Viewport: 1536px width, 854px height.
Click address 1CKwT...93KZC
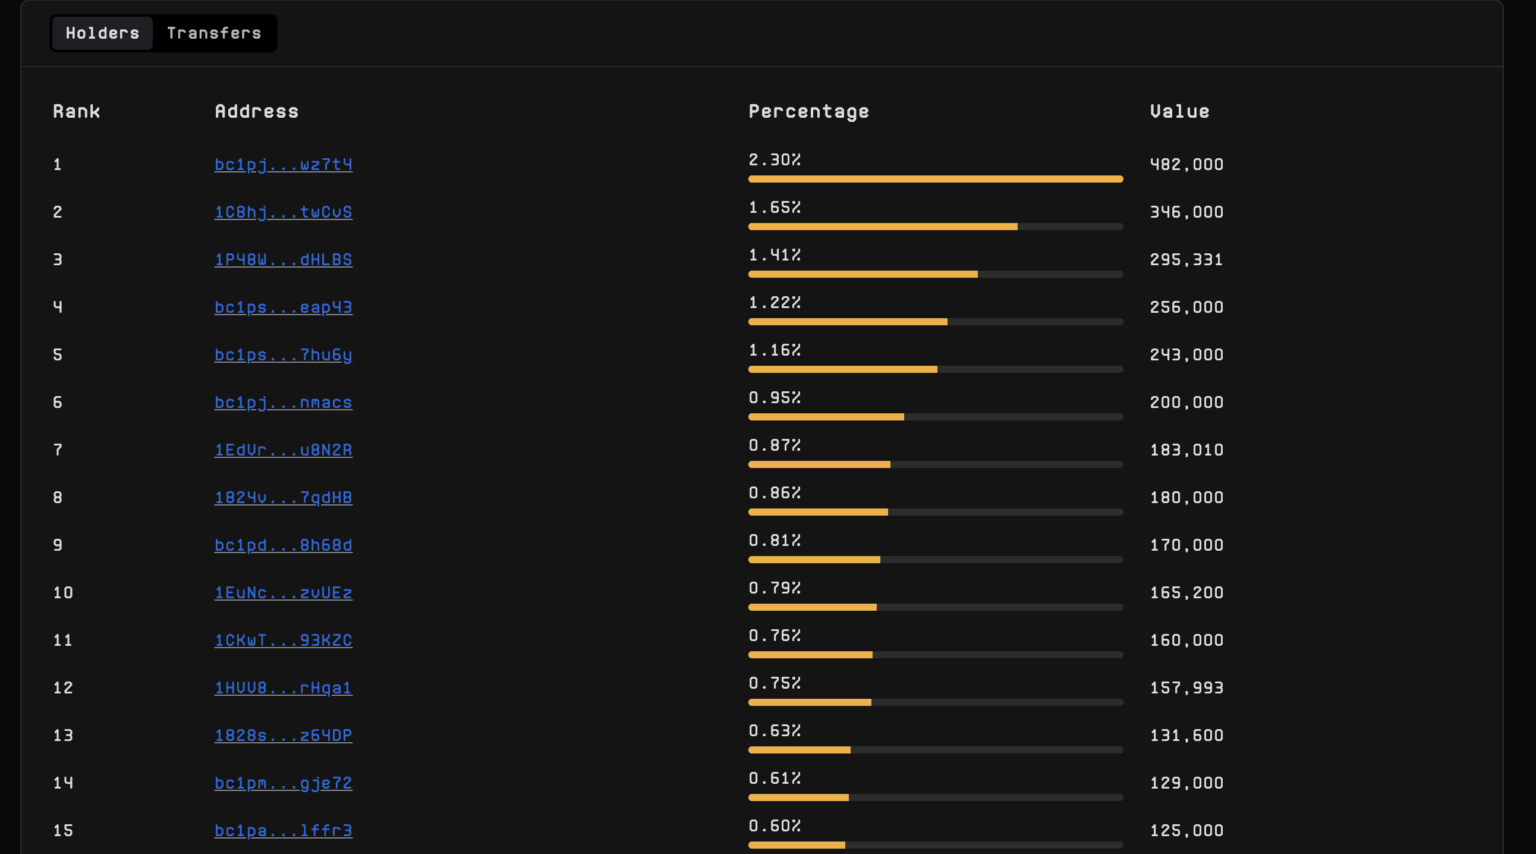(x=283, y=640)
